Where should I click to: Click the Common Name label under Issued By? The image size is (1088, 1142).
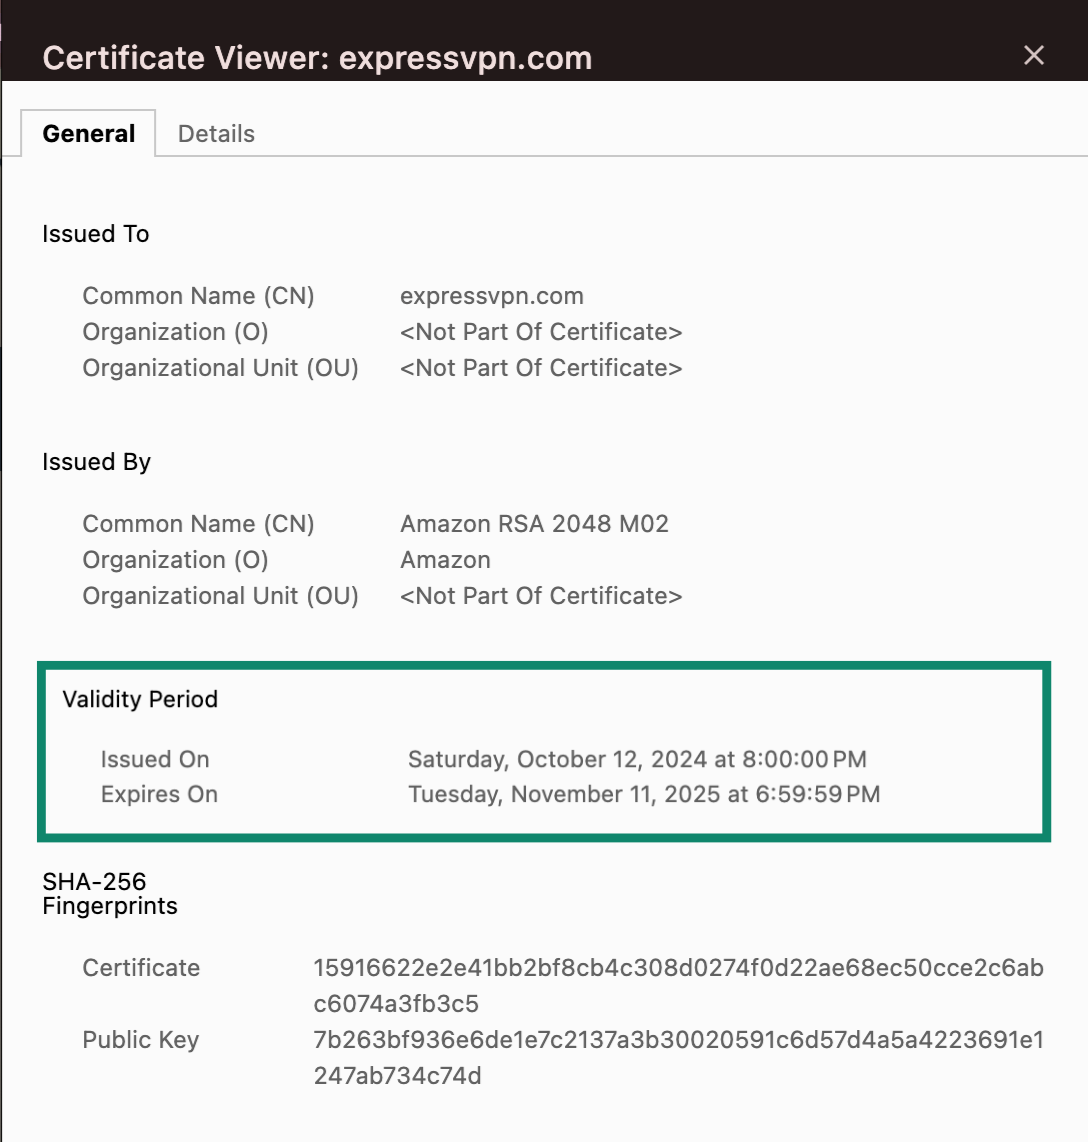(199, 523)
